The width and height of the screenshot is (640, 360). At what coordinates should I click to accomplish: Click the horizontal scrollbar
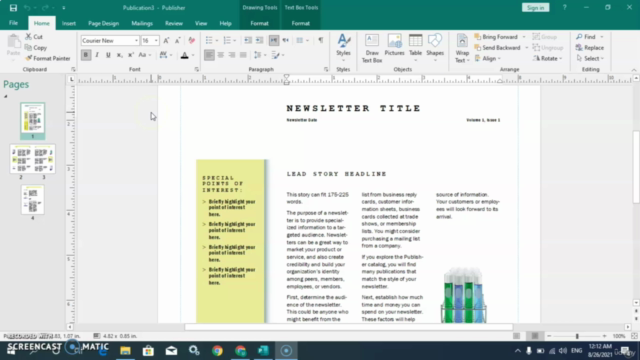(x=349, y=327)
